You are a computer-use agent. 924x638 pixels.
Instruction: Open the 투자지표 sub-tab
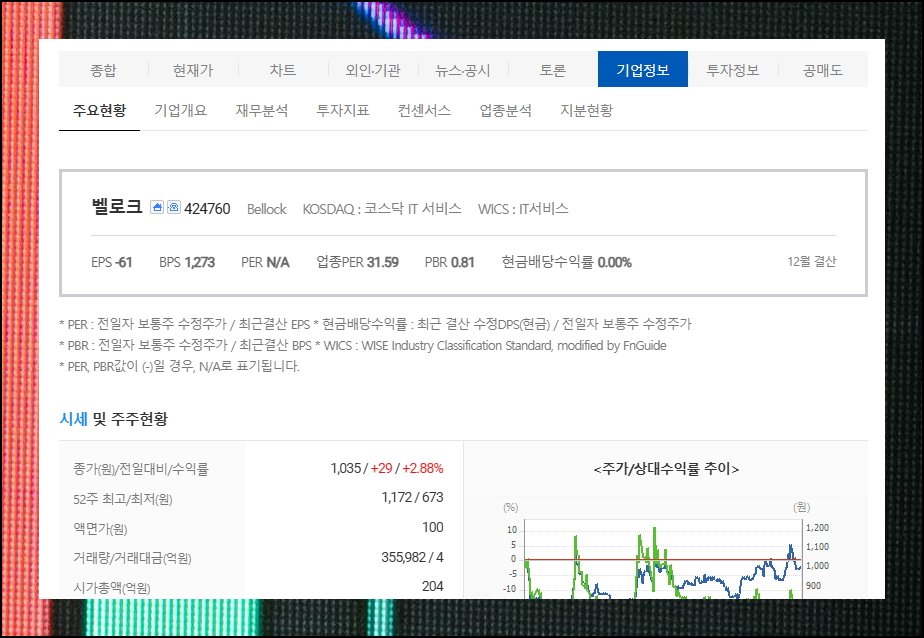343,111
